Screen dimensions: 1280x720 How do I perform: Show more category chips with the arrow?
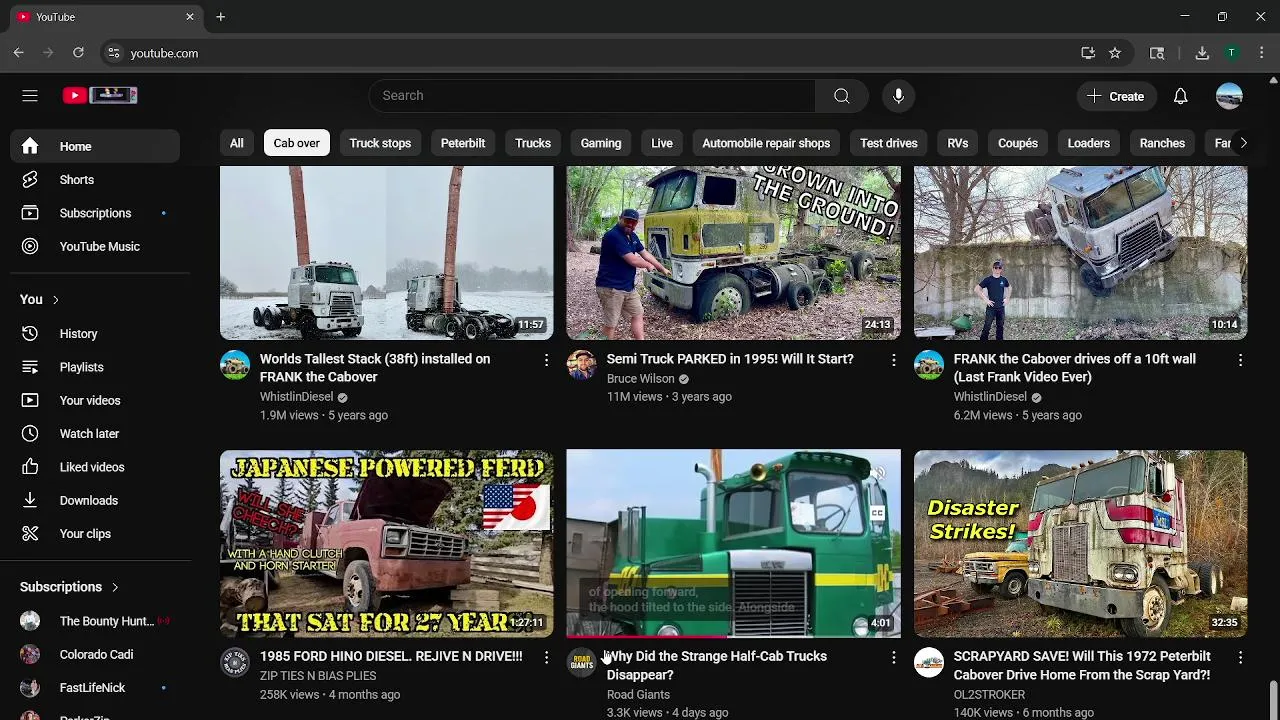1243,143
